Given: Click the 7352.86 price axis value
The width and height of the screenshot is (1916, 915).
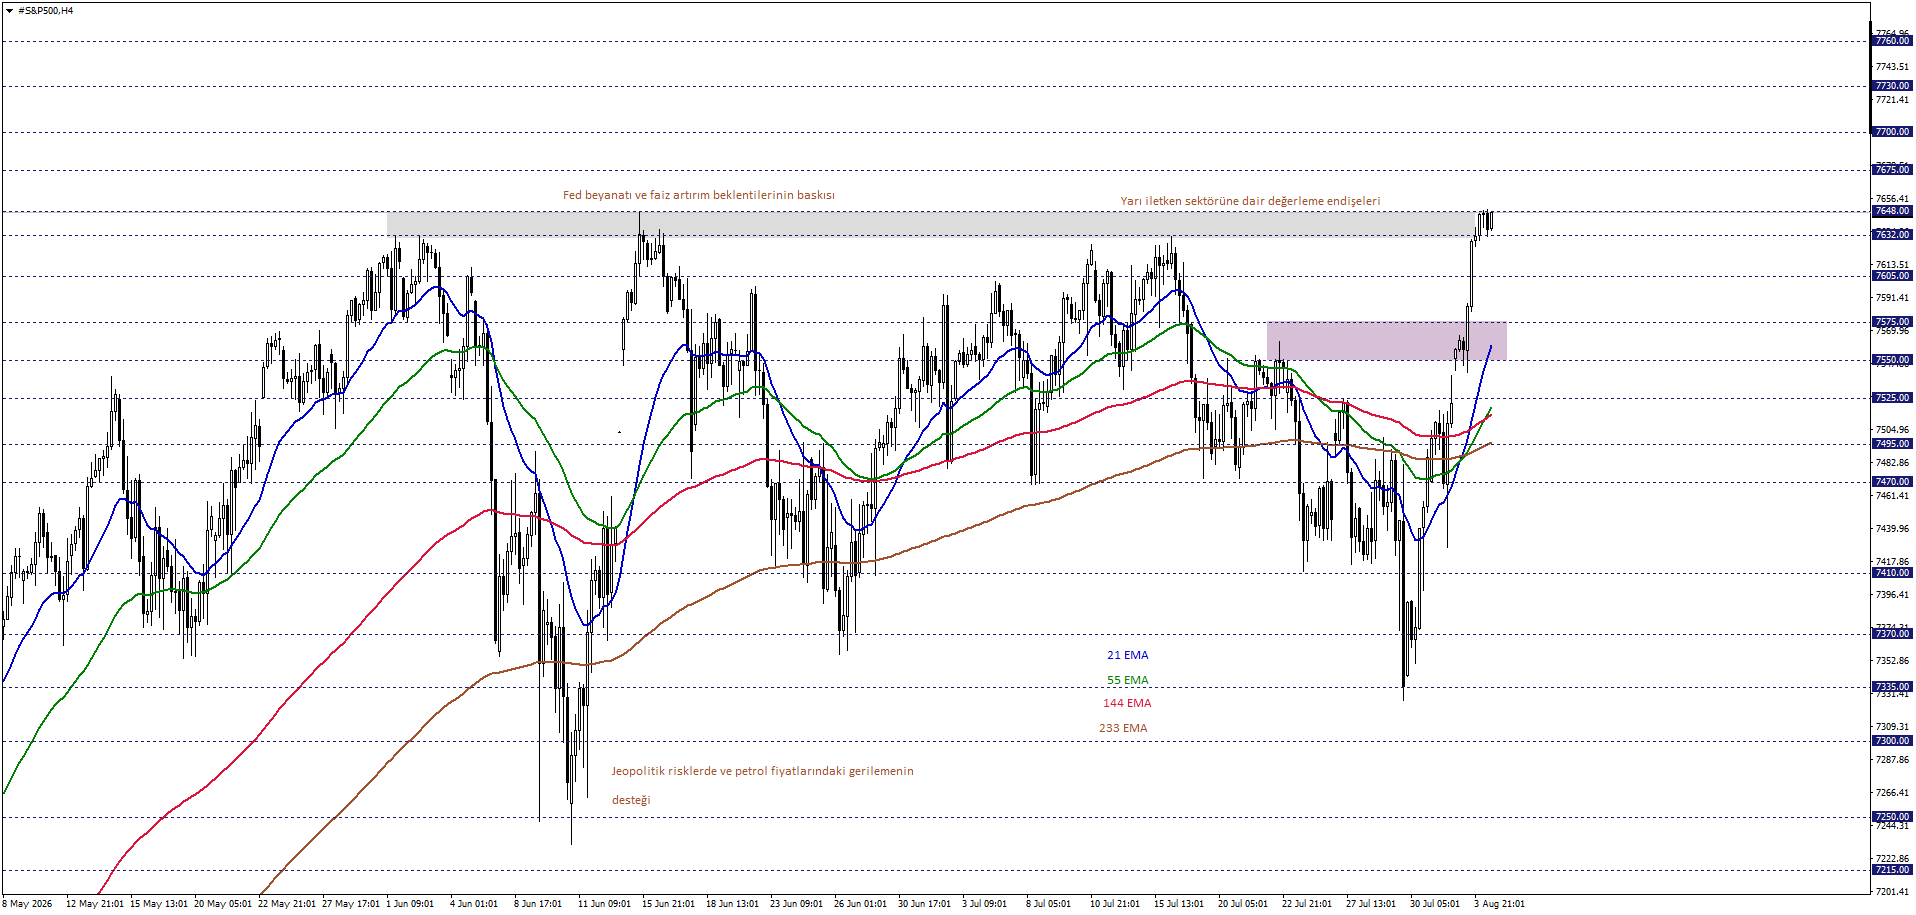Looking at the screenshot, I should [x=1892, y=661].
